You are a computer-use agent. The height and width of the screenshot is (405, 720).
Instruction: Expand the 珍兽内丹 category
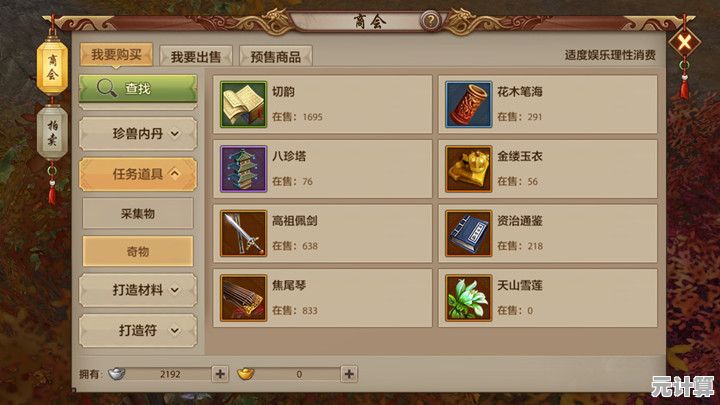(x=138, y=134)
